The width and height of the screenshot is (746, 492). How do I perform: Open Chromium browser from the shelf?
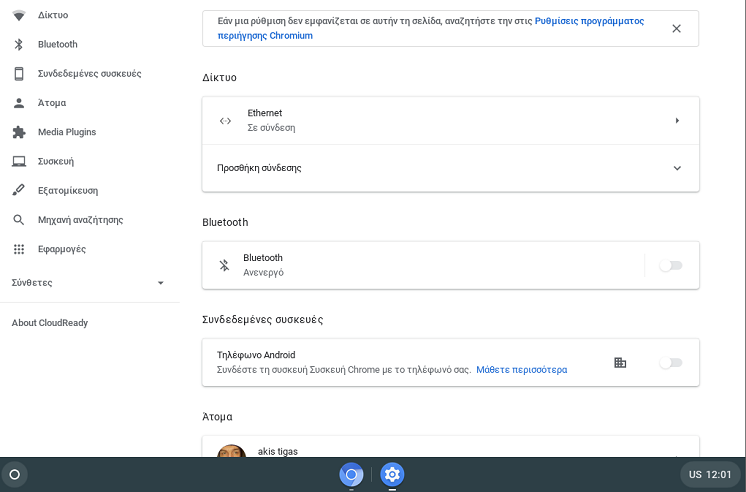pos(351,474)
